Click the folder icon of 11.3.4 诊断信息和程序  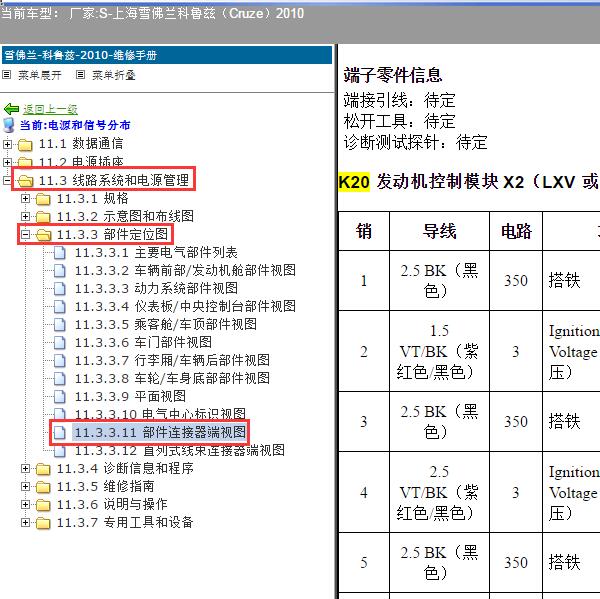point(43,469)
